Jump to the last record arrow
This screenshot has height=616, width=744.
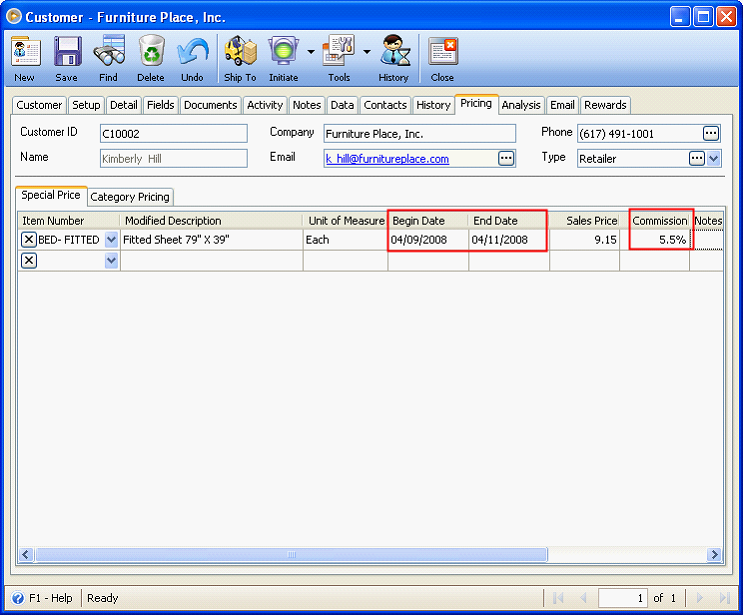click(x=724, y=598)
